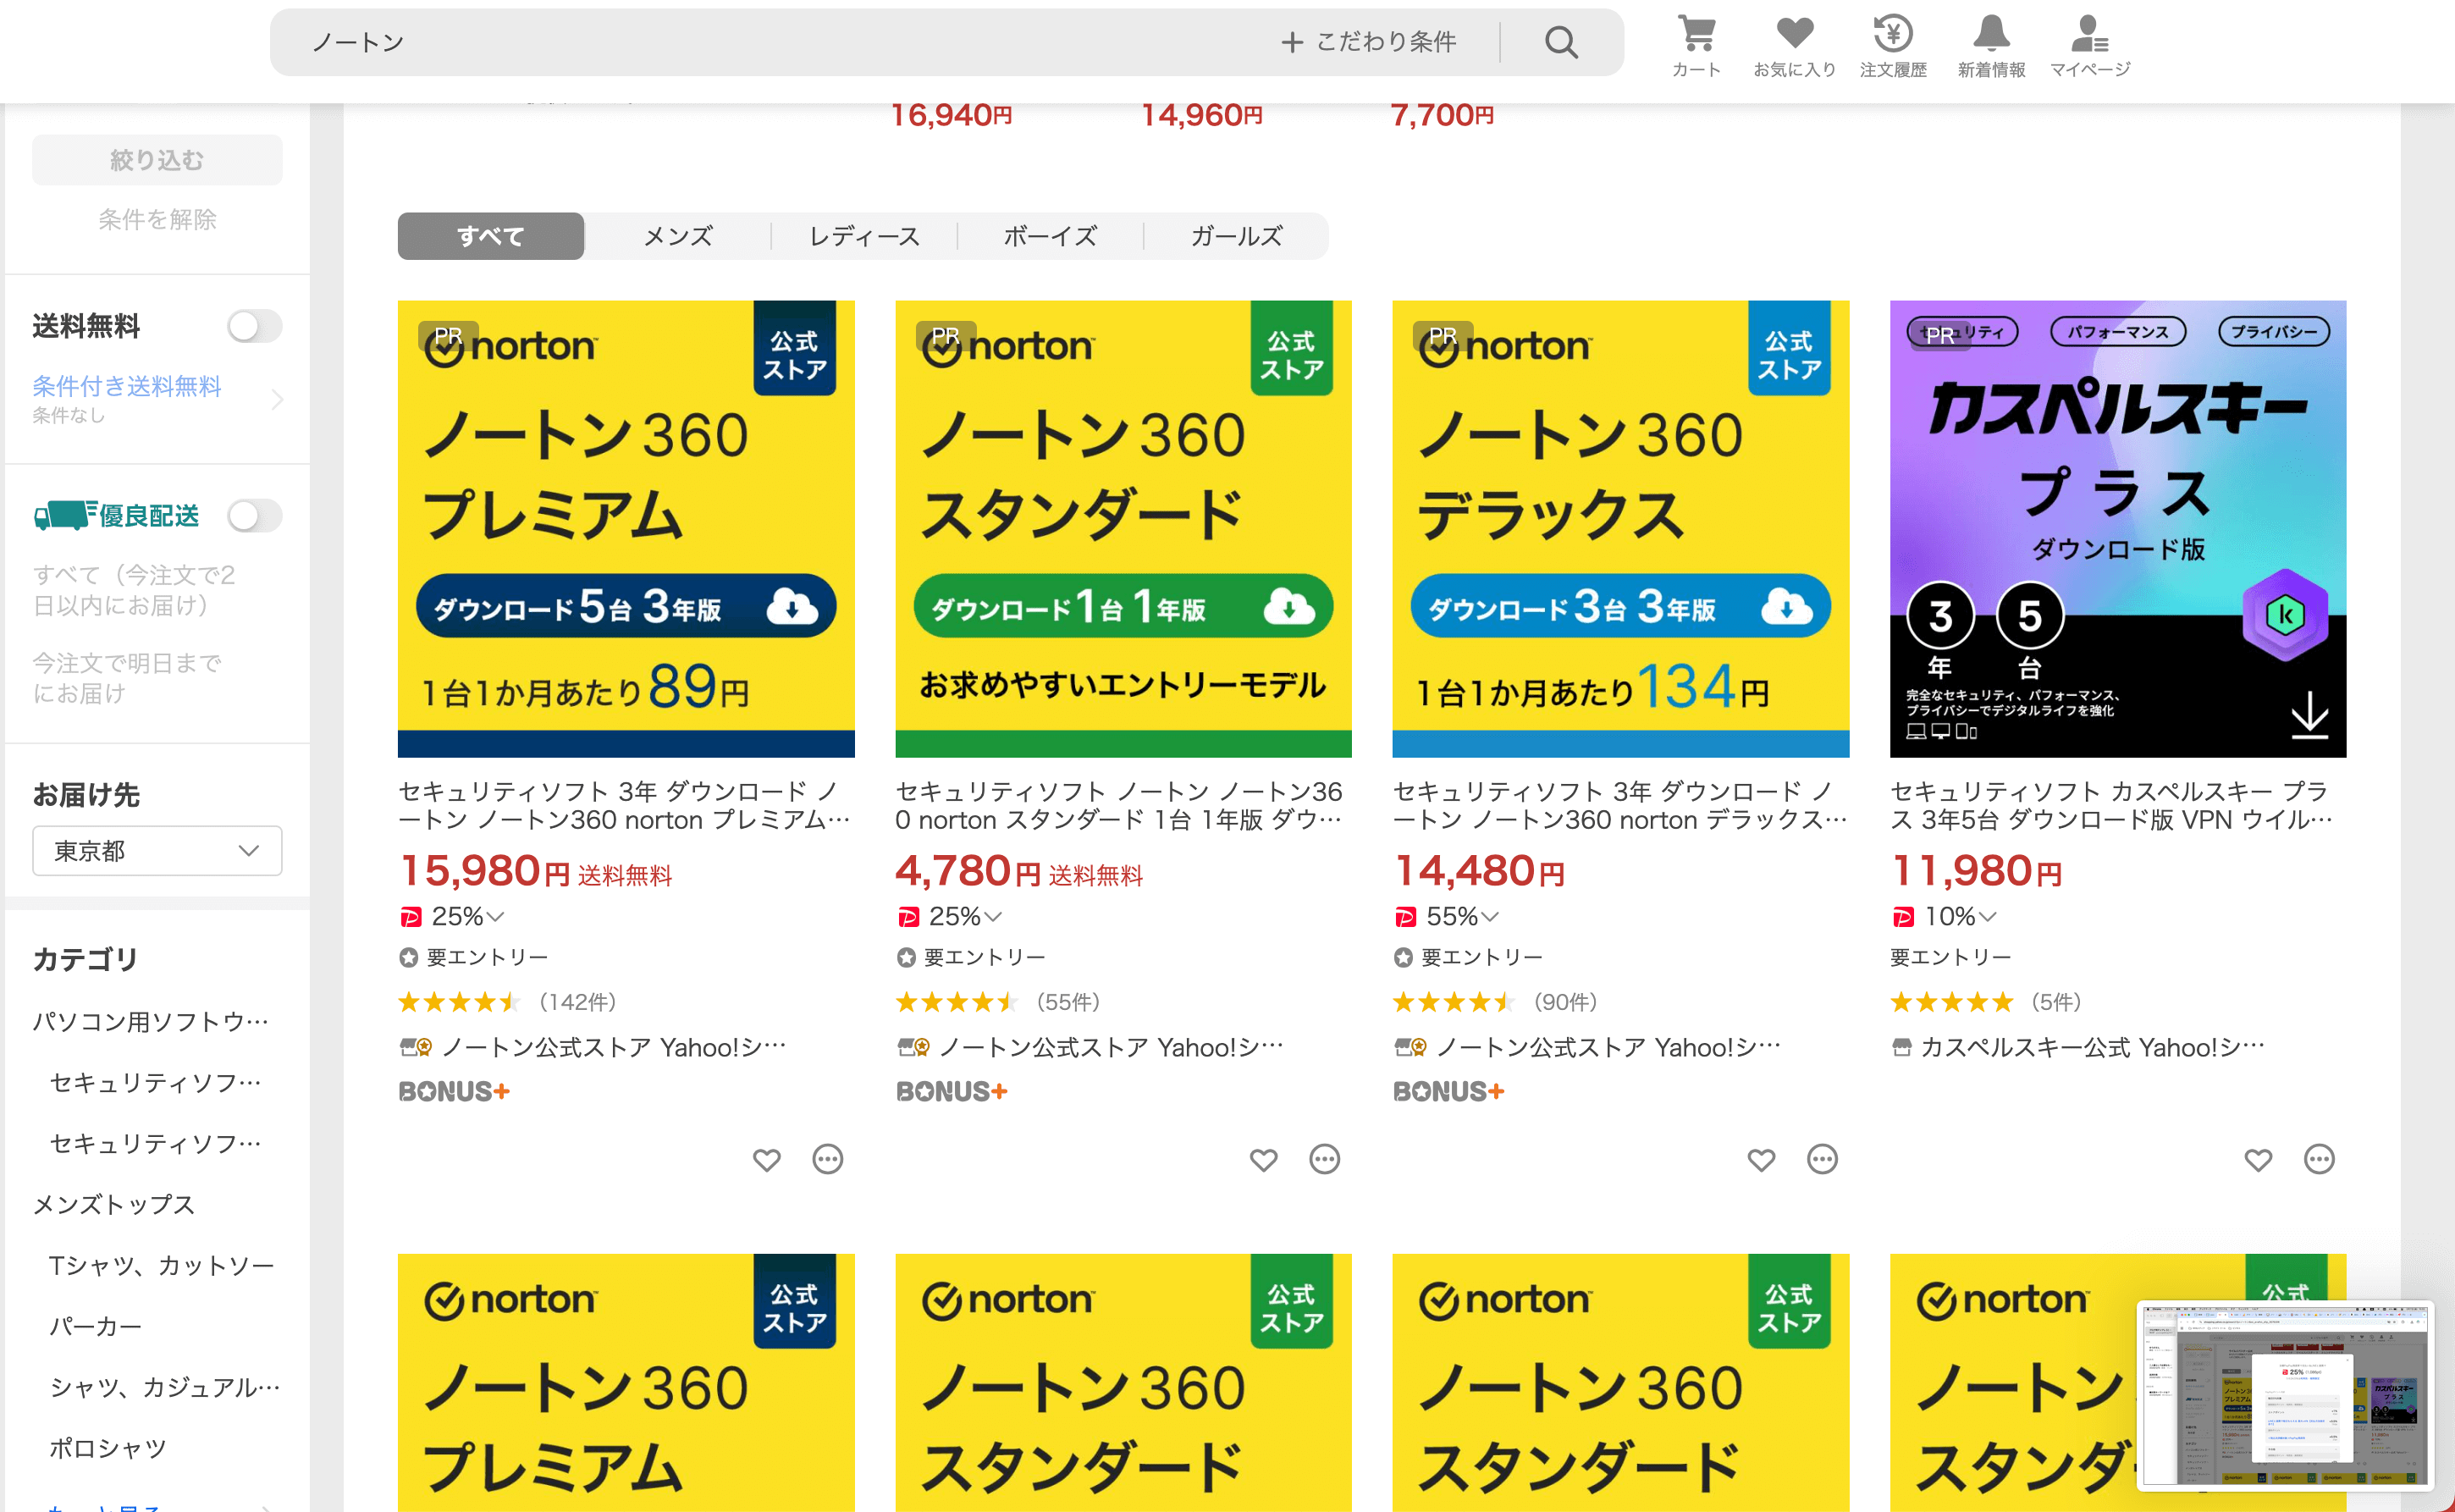Click the (90件) review count
This screenshot has width=2455, height=1512.
tap(1566, 1002)
